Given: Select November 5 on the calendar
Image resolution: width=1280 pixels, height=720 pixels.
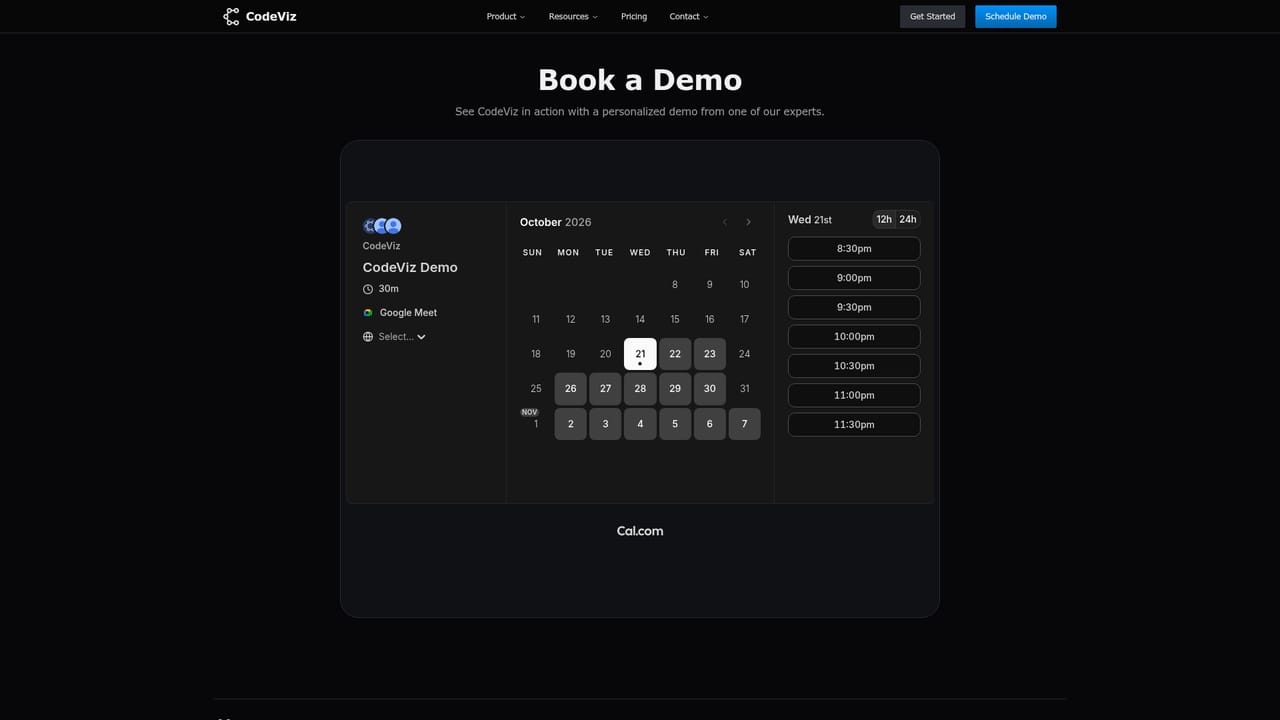Looking at the screenshot, I should [x=675, y=424].
